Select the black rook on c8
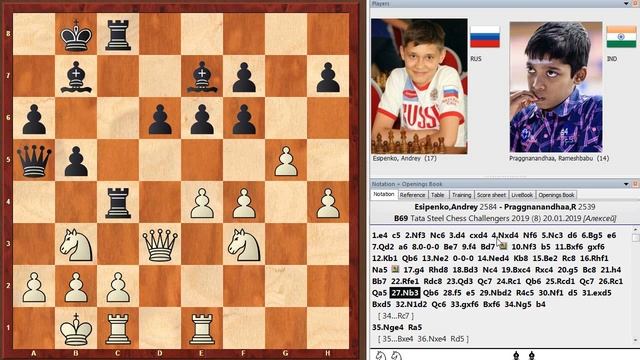This screenshot has width=640, height=360. coord(118,35)
